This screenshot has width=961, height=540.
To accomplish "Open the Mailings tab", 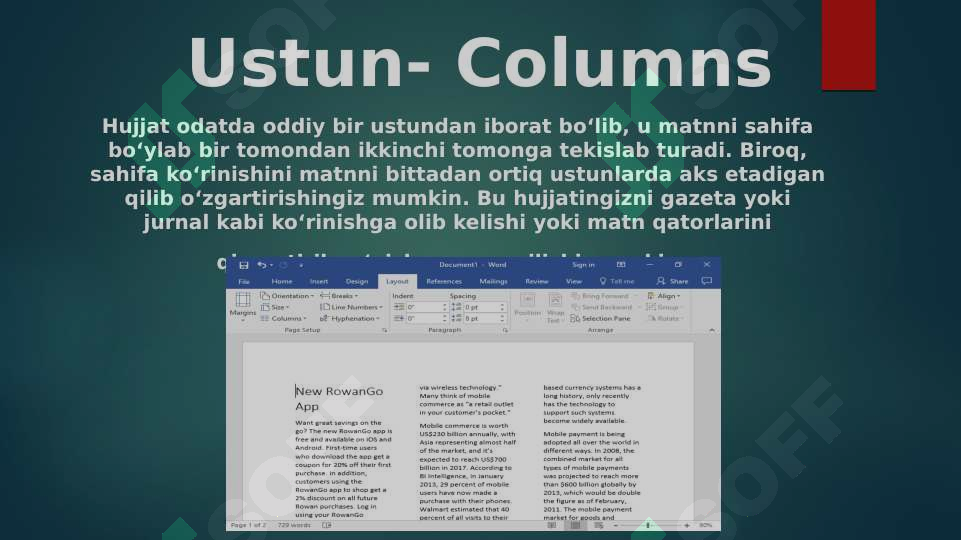I will pos(493,281).
